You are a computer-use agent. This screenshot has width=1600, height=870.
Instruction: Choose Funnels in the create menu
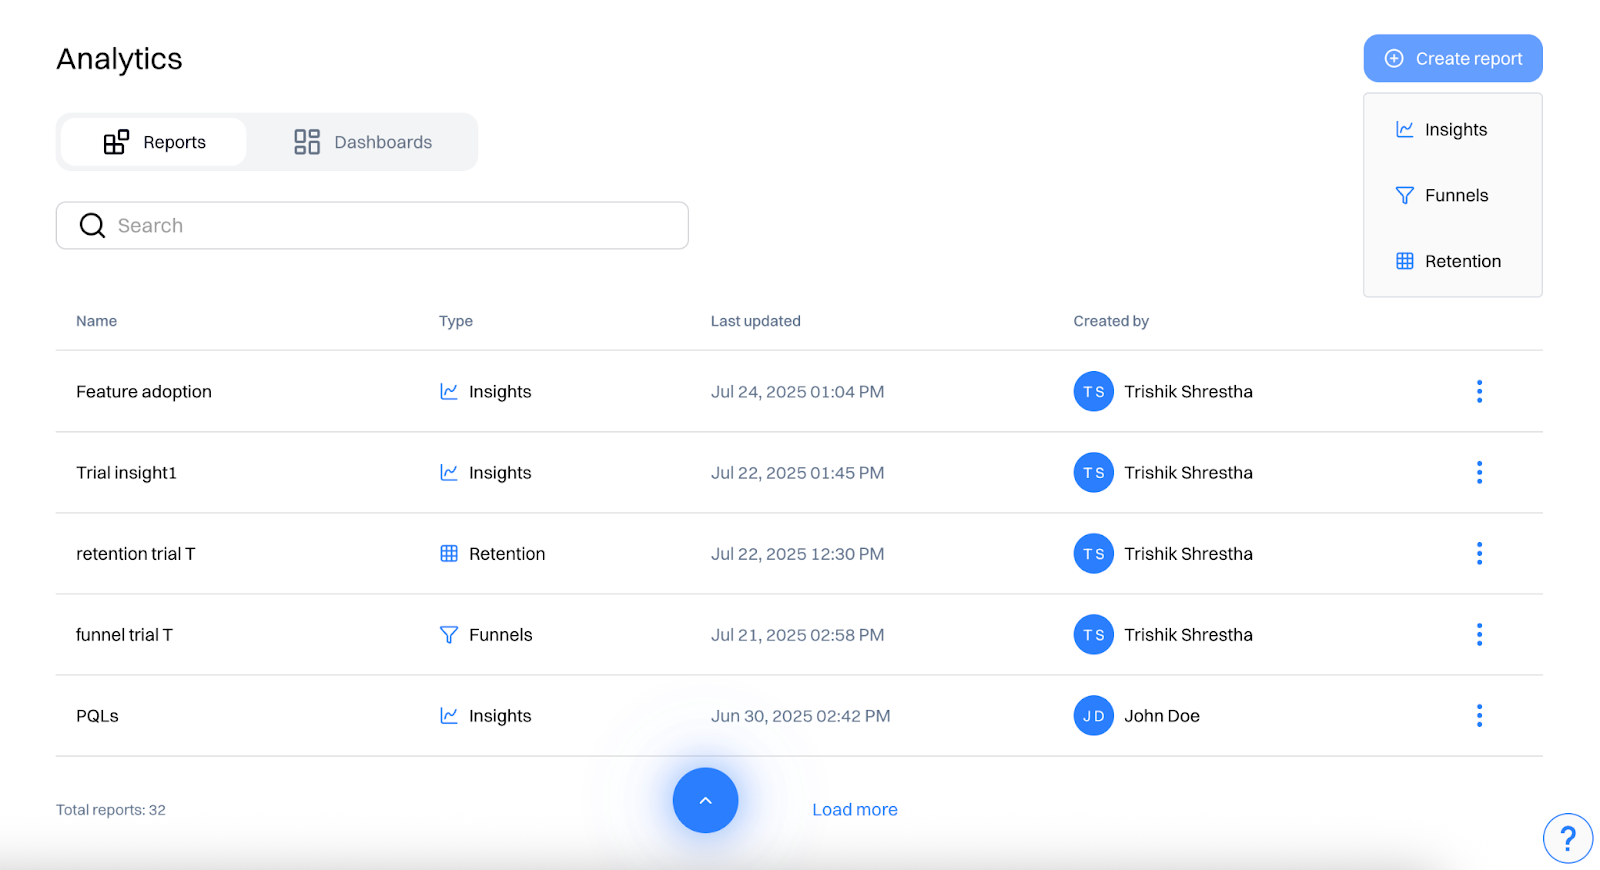(1452, 195)
